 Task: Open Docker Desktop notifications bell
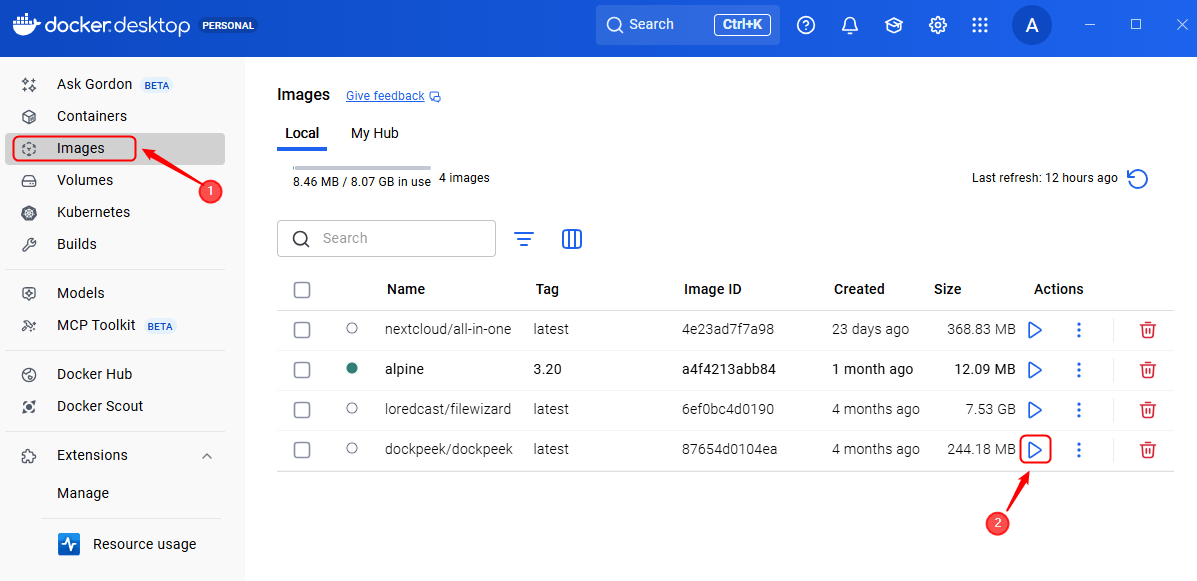coord(849,24)
